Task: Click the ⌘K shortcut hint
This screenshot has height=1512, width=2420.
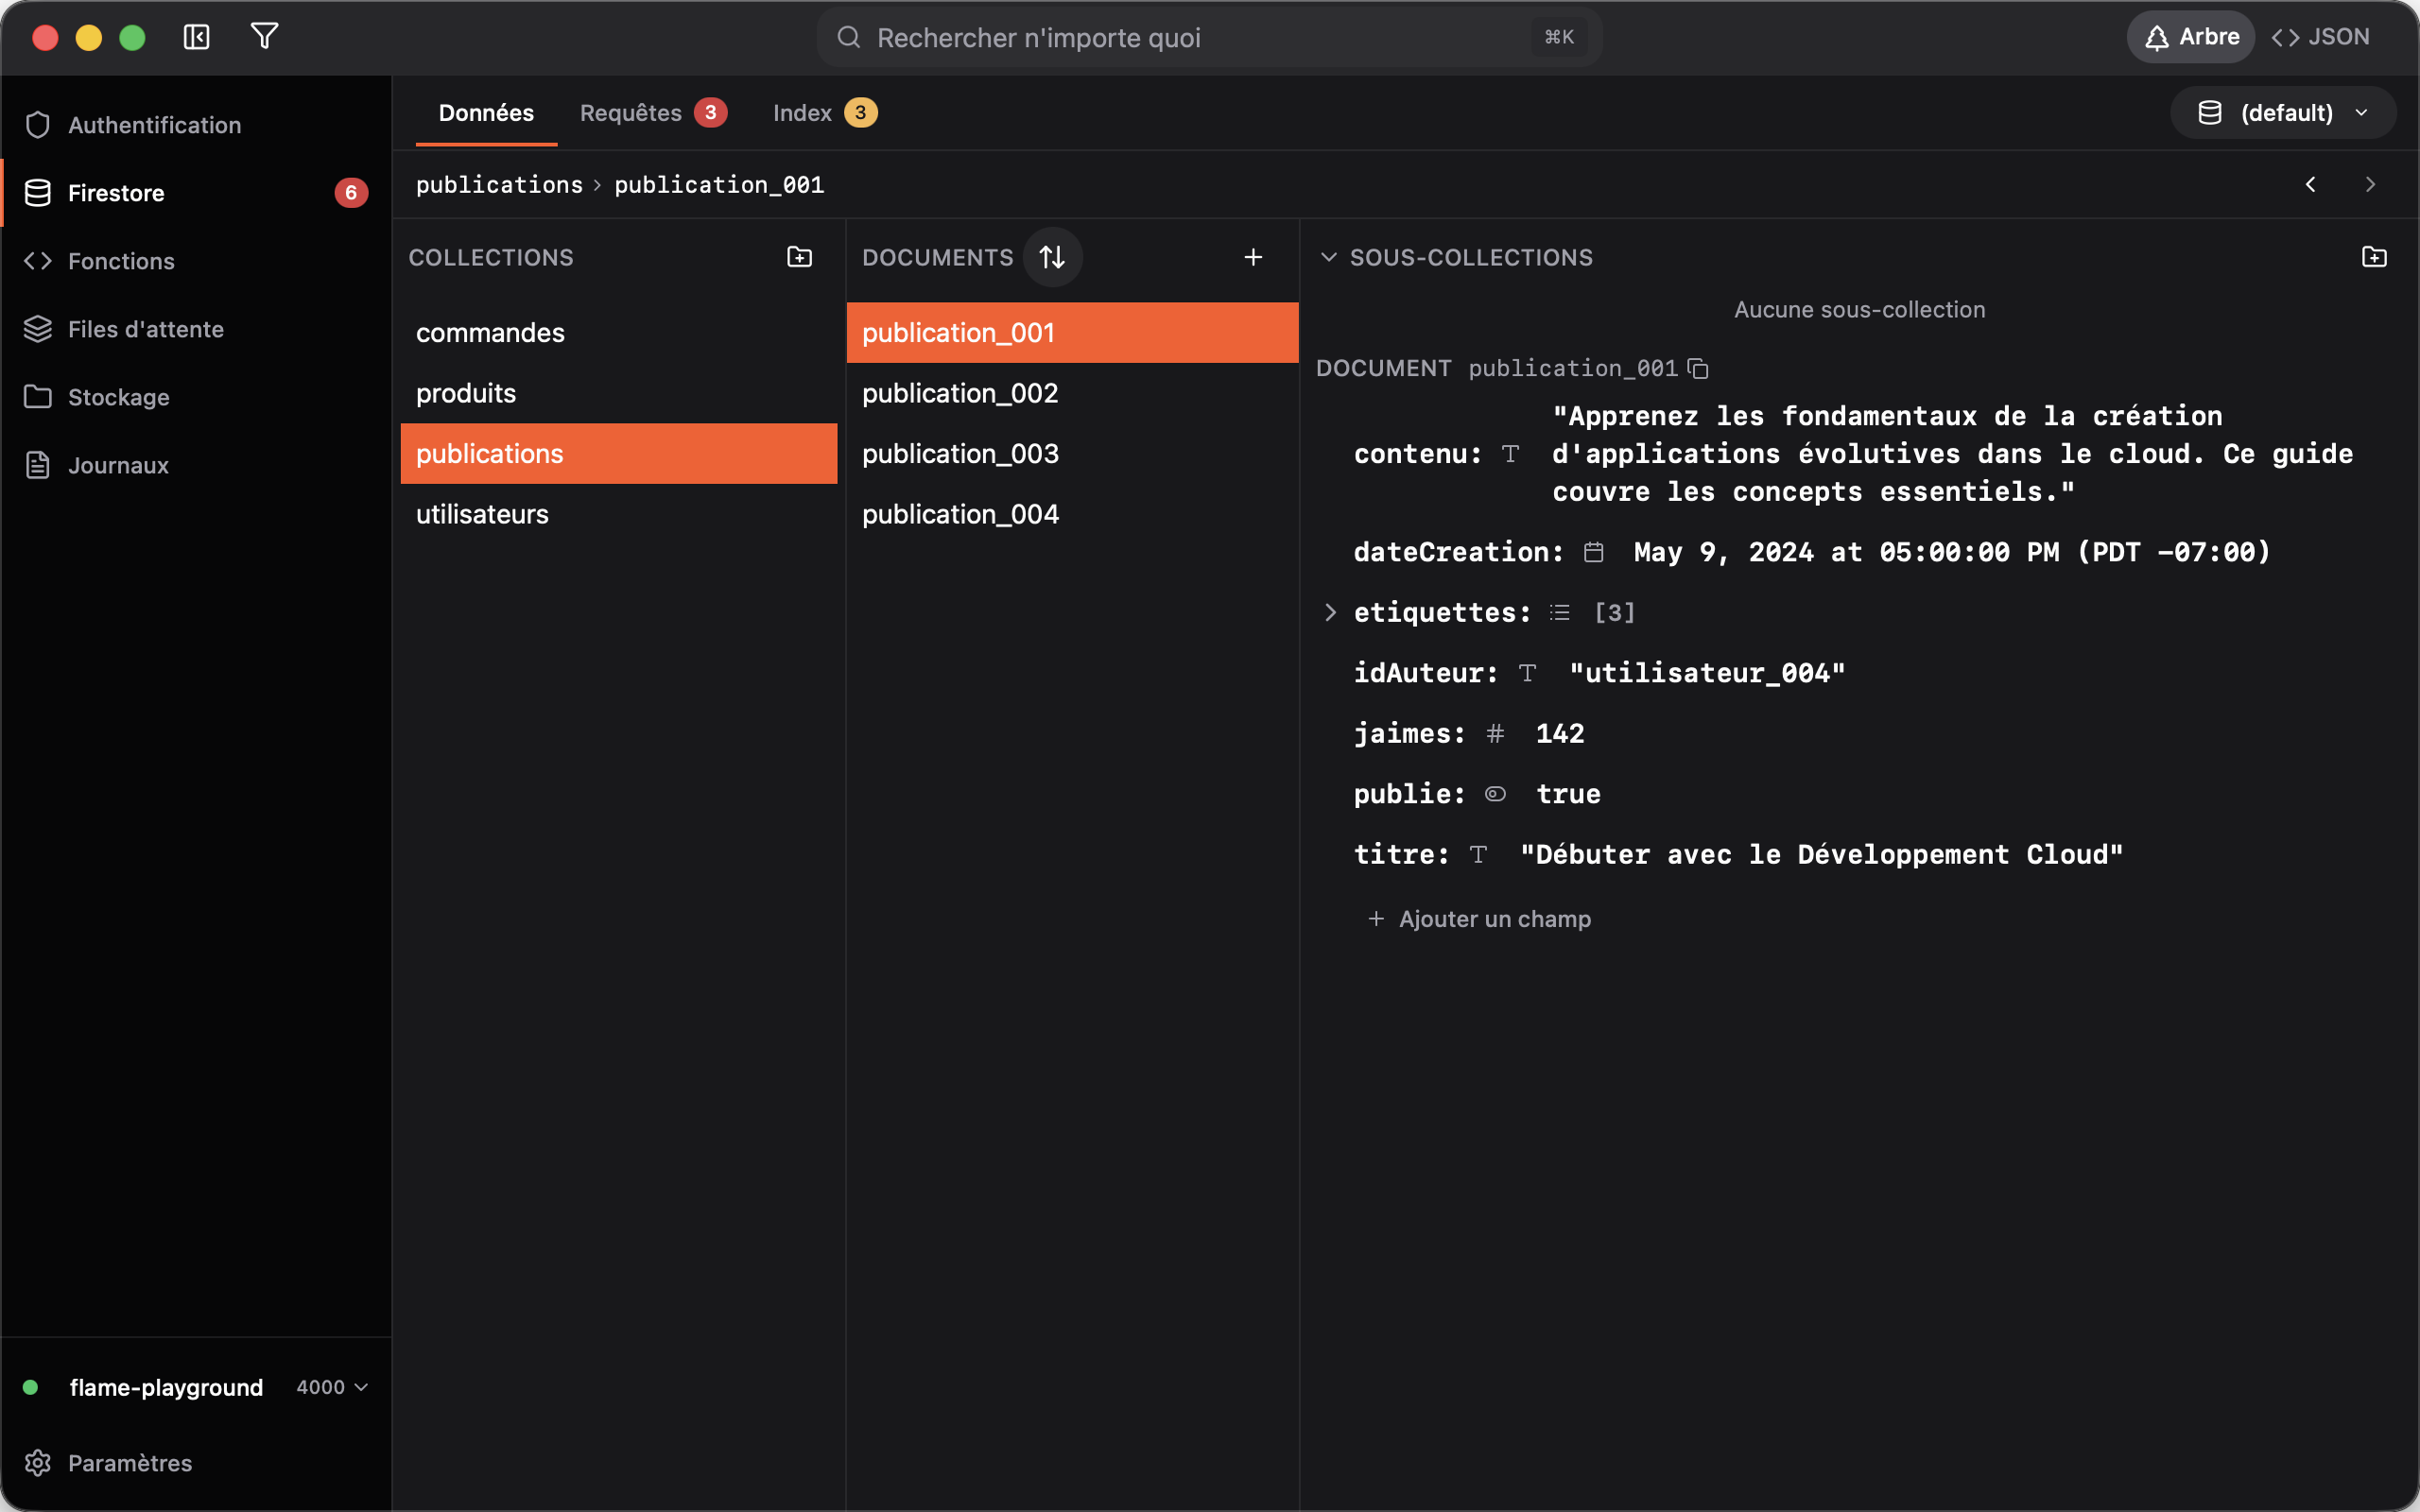Action: point(1559,37)
